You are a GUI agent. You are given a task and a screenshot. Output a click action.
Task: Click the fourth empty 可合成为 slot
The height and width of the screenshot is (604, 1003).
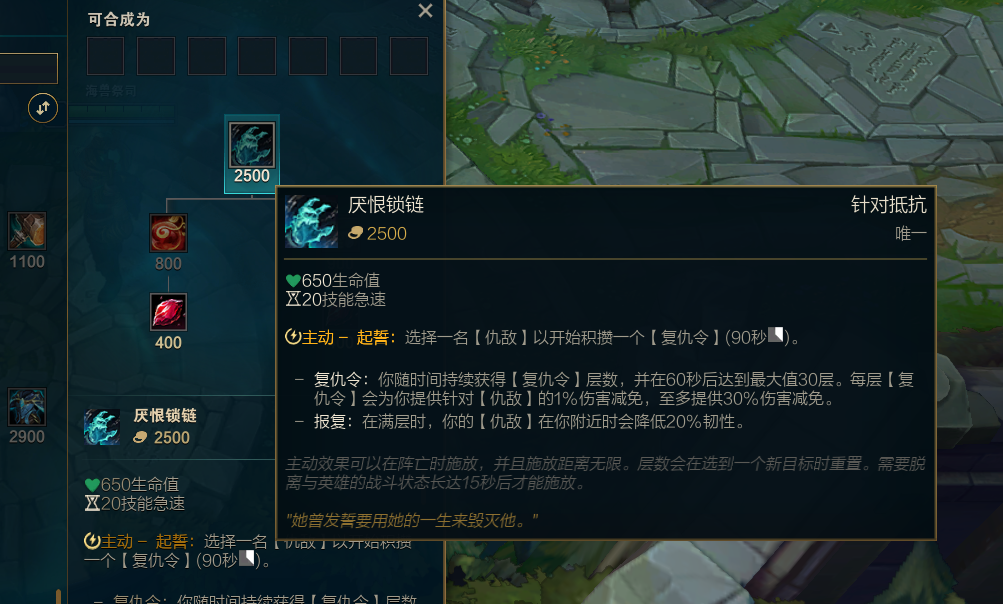[257, 56]
